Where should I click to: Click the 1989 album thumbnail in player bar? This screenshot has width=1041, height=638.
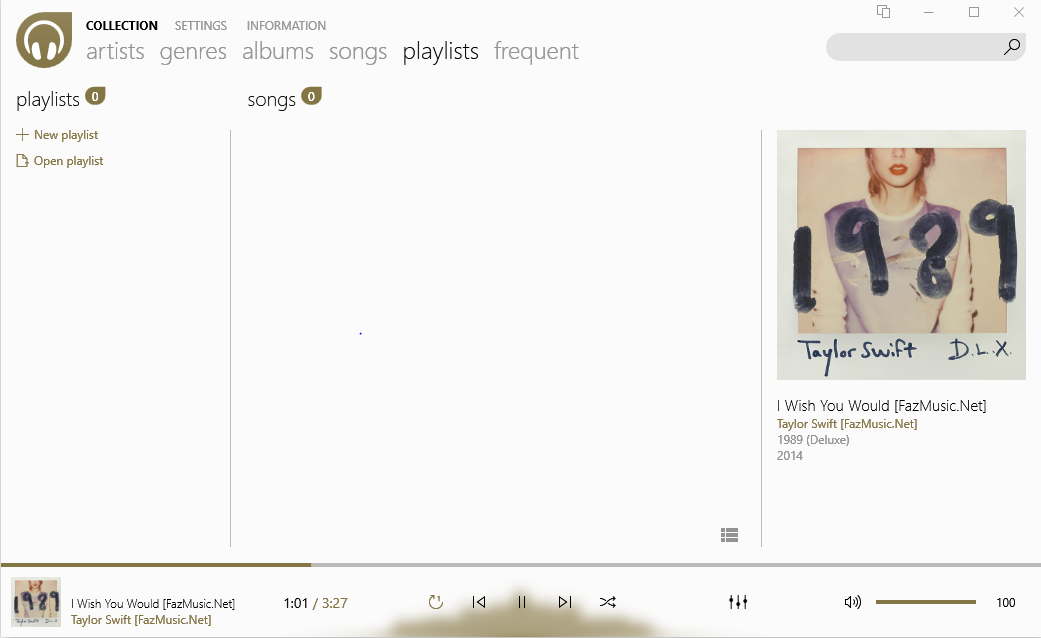click(36, 602)
